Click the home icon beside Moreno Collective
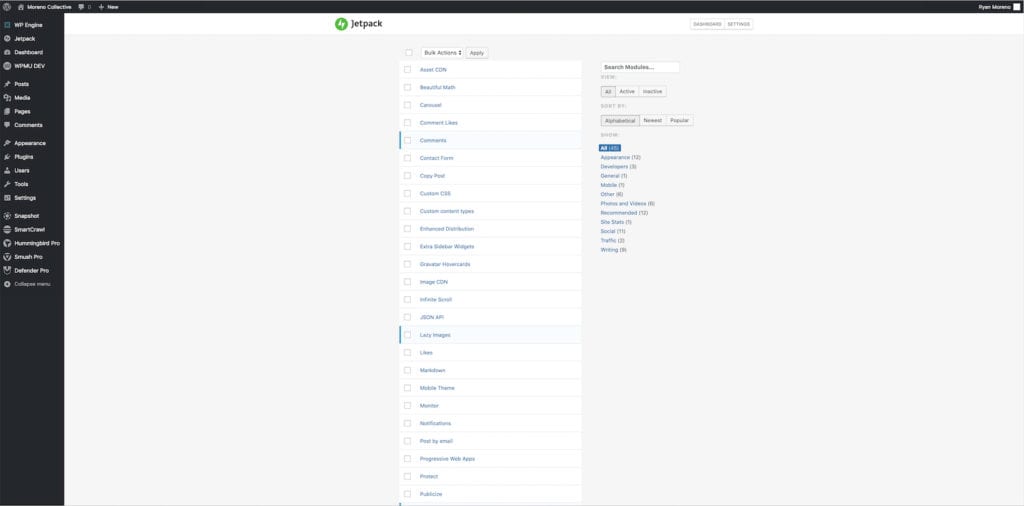 click(21, 7)
